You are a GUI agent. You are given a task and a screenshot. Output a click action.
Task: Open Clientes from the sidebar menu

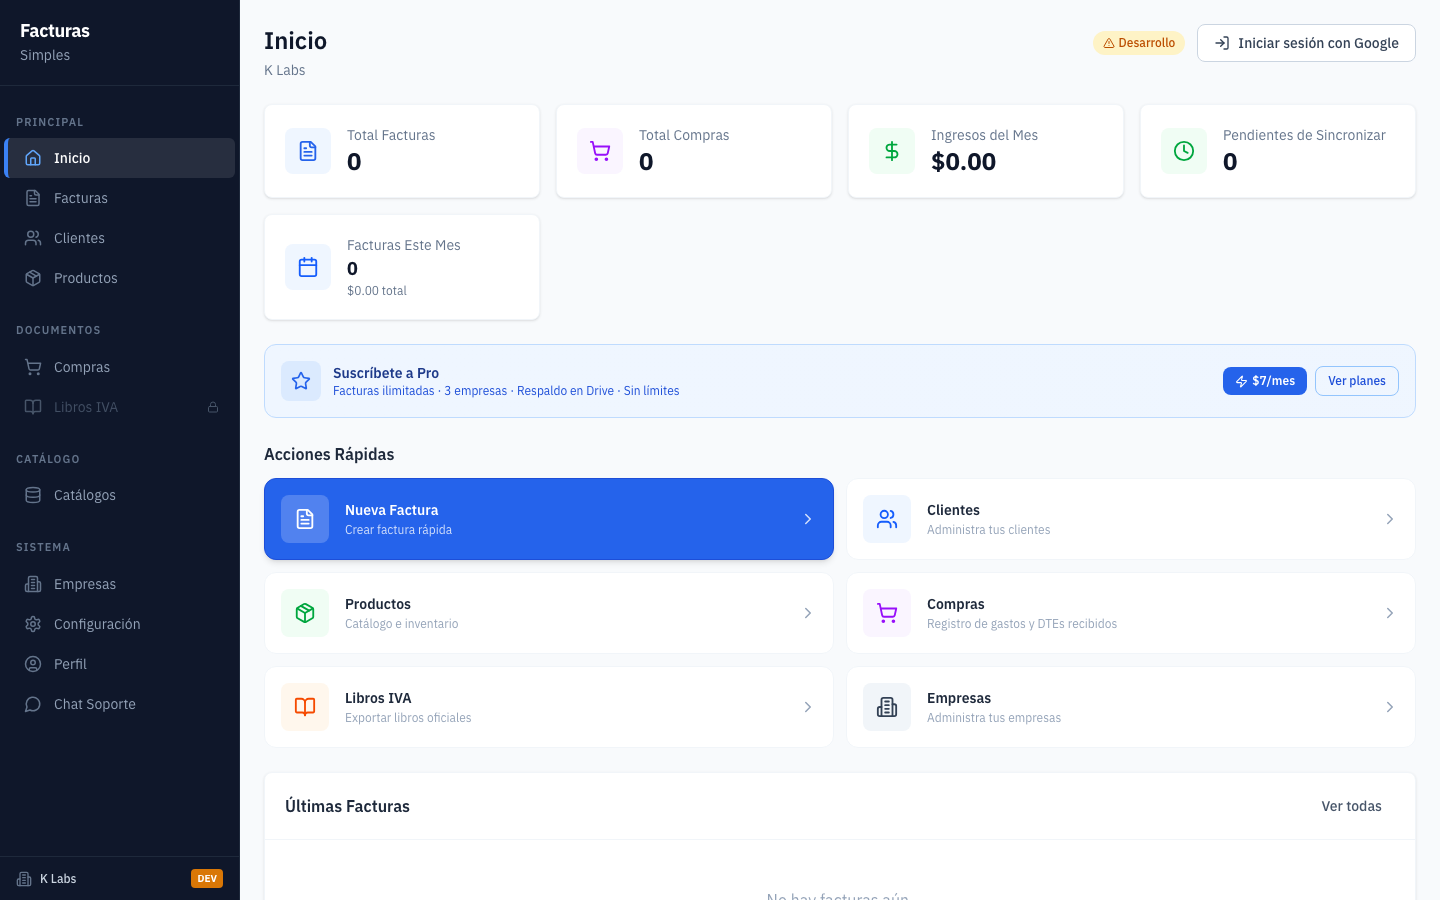coord(120,238)
